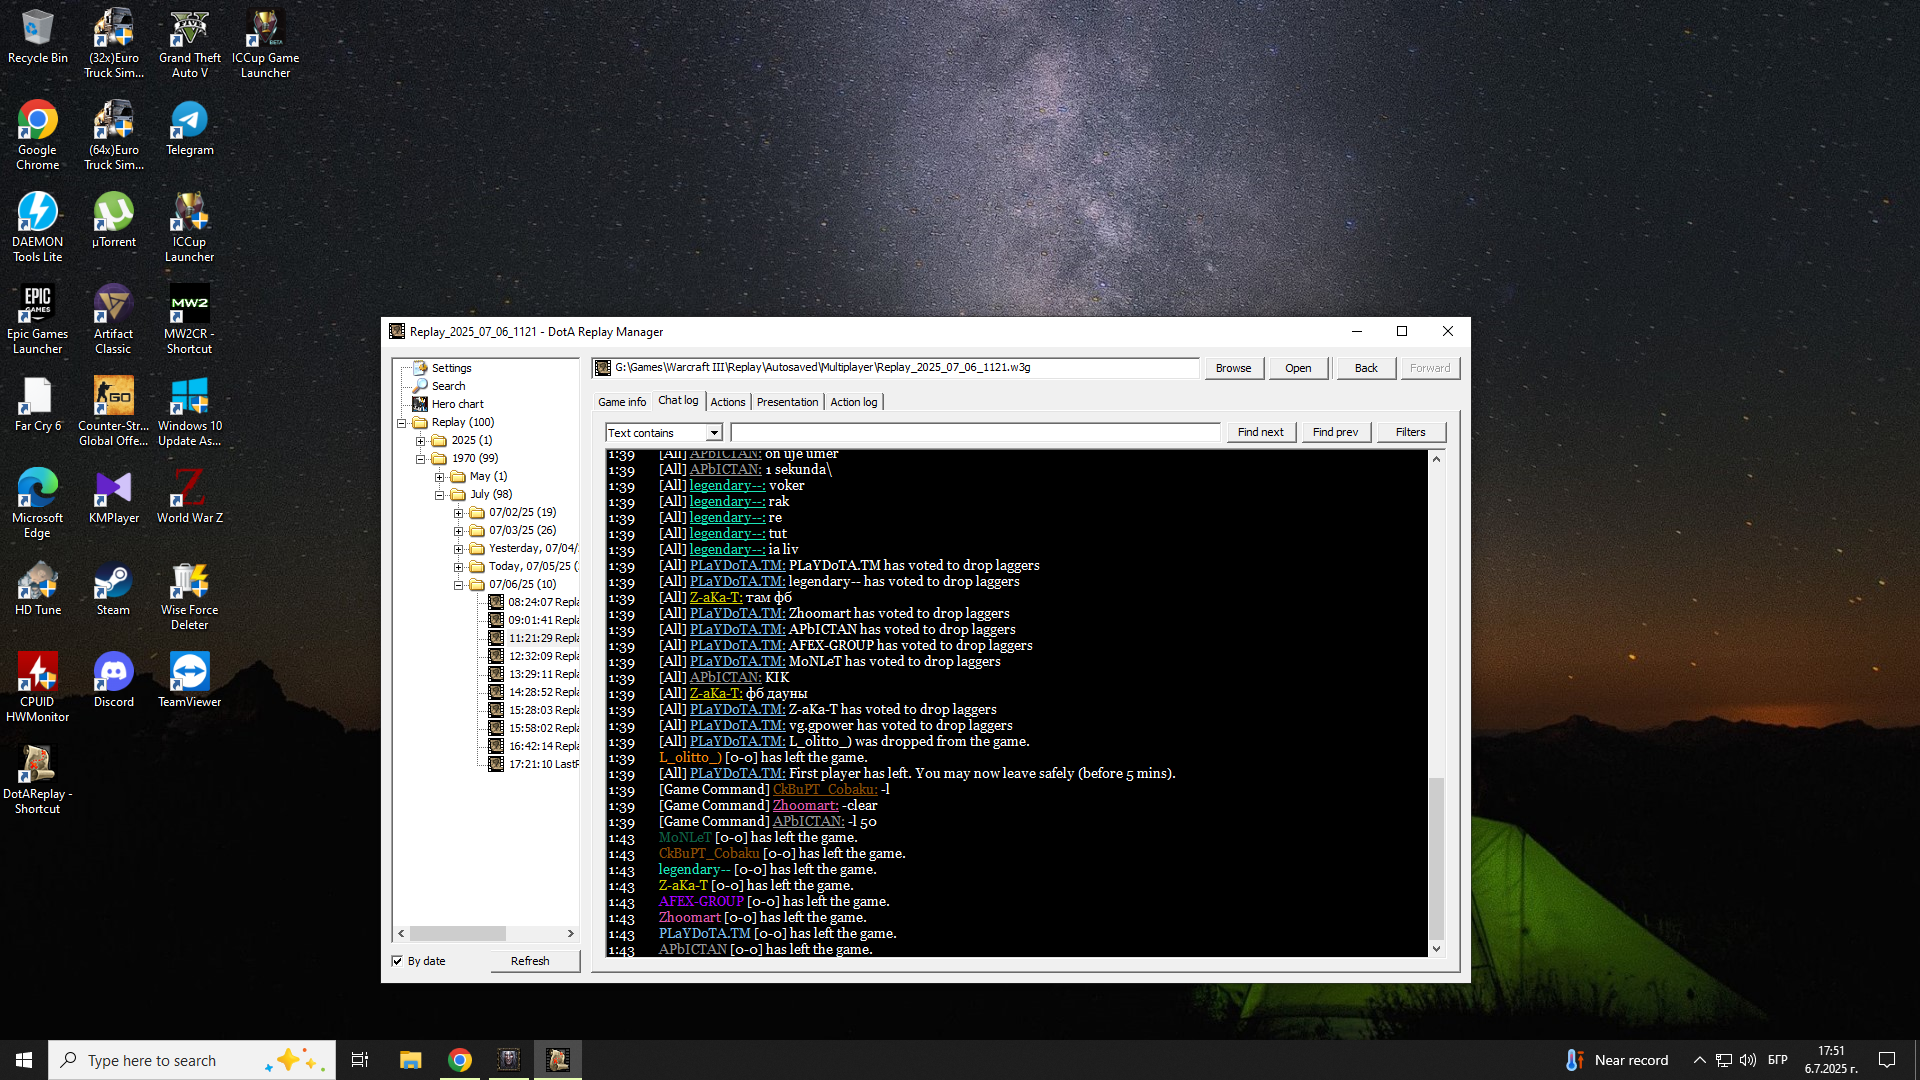This screenshot has width=1920, height=1080.
Task: Click the Find next button
Action: click(x=1260, y=432)
